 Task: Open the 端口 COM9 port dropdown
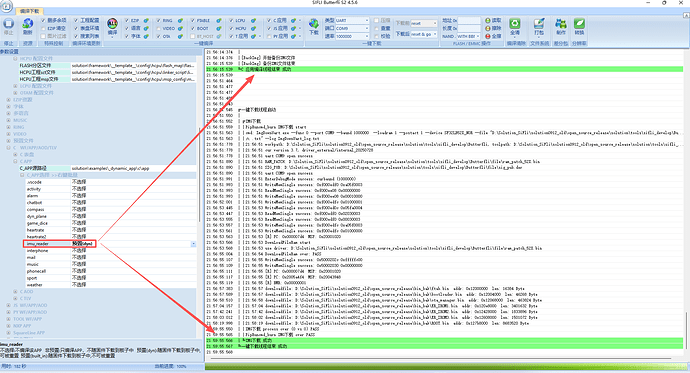pos(367,28)
